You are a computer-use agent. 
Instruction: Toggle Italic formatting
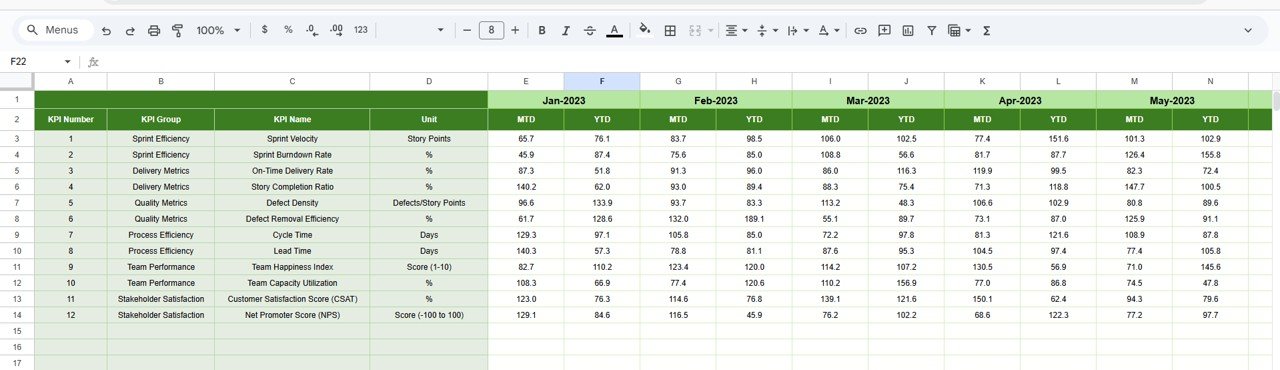pyautogui.click(x=566, y=30)
